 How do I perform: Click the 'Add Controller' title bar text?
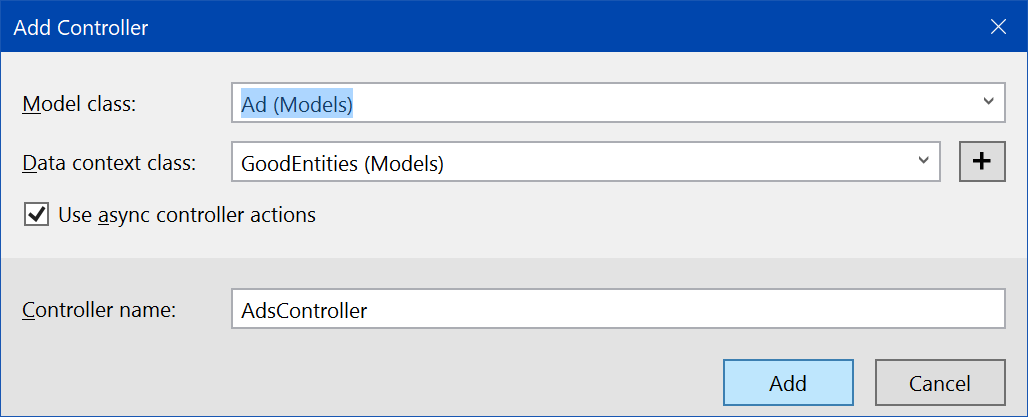tap(81, 27)
